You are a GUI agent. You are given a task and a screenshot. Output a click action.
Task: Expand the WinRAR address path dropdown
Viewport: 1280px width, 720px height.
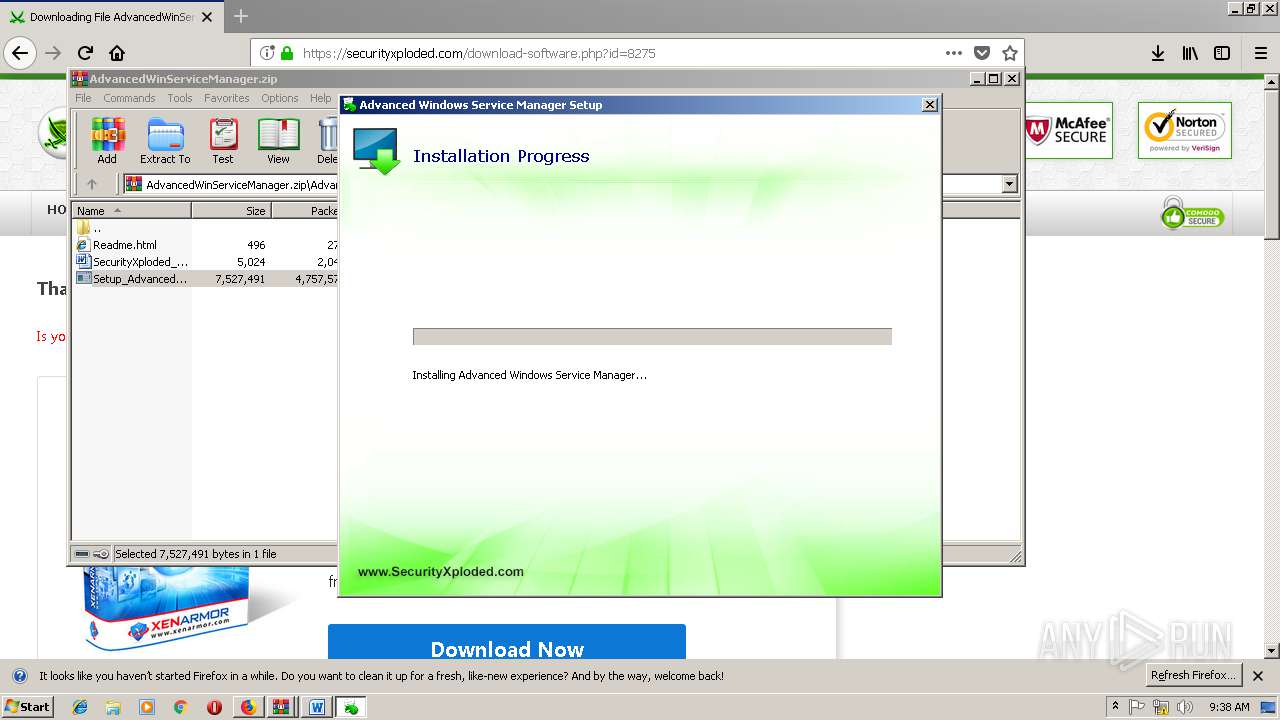(x=1009, y=184)
